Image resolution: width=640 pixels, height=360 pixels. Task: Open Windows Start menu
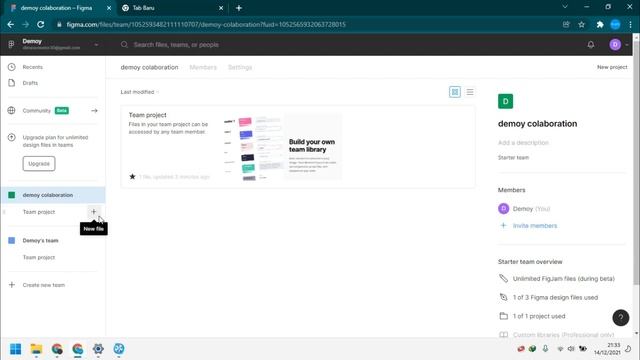coord(16,349)
